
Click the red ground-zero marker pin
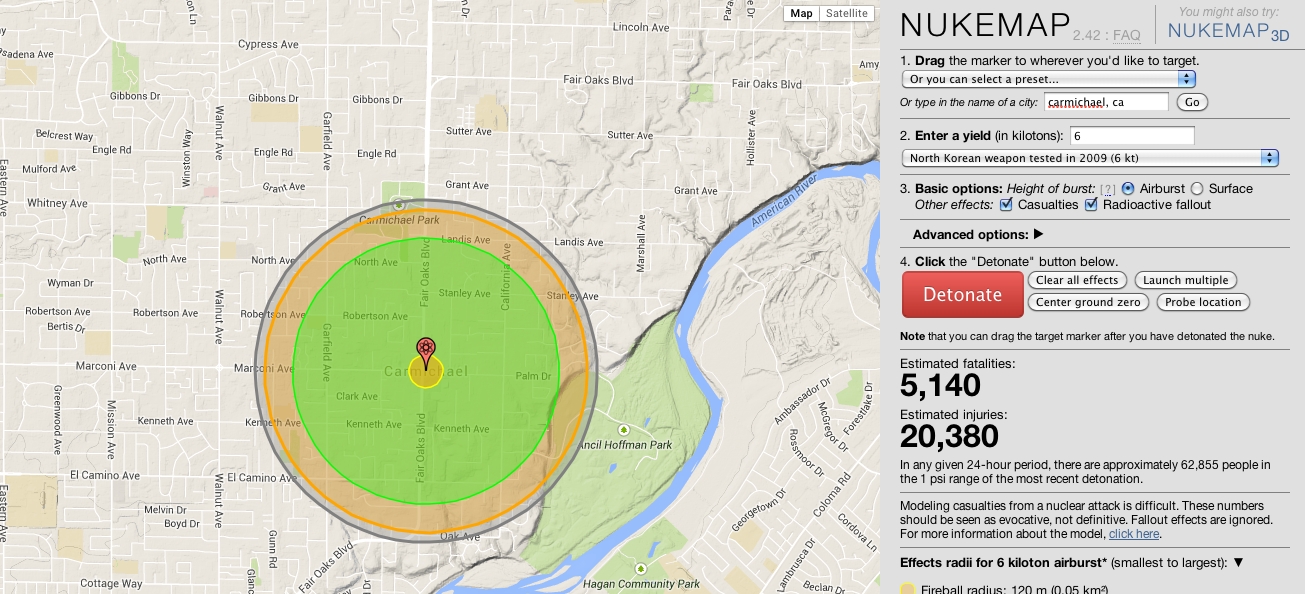(426, 352)
